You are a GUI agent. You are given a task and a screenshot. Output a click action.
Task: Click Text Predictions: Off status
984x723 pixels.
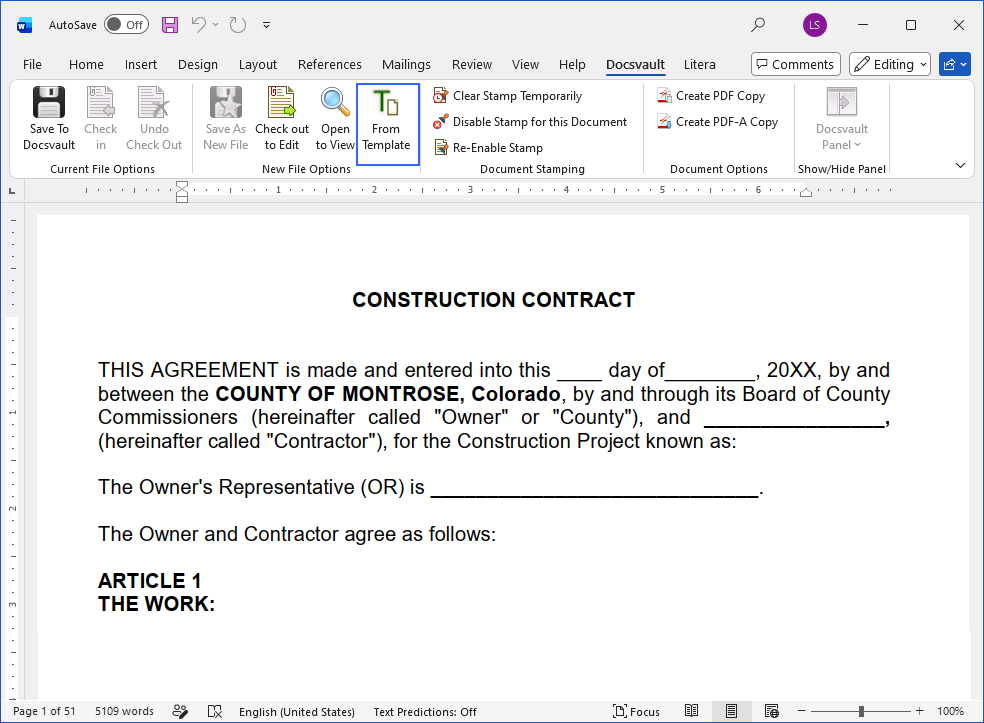pyautogui.click(x=425, y=712)
